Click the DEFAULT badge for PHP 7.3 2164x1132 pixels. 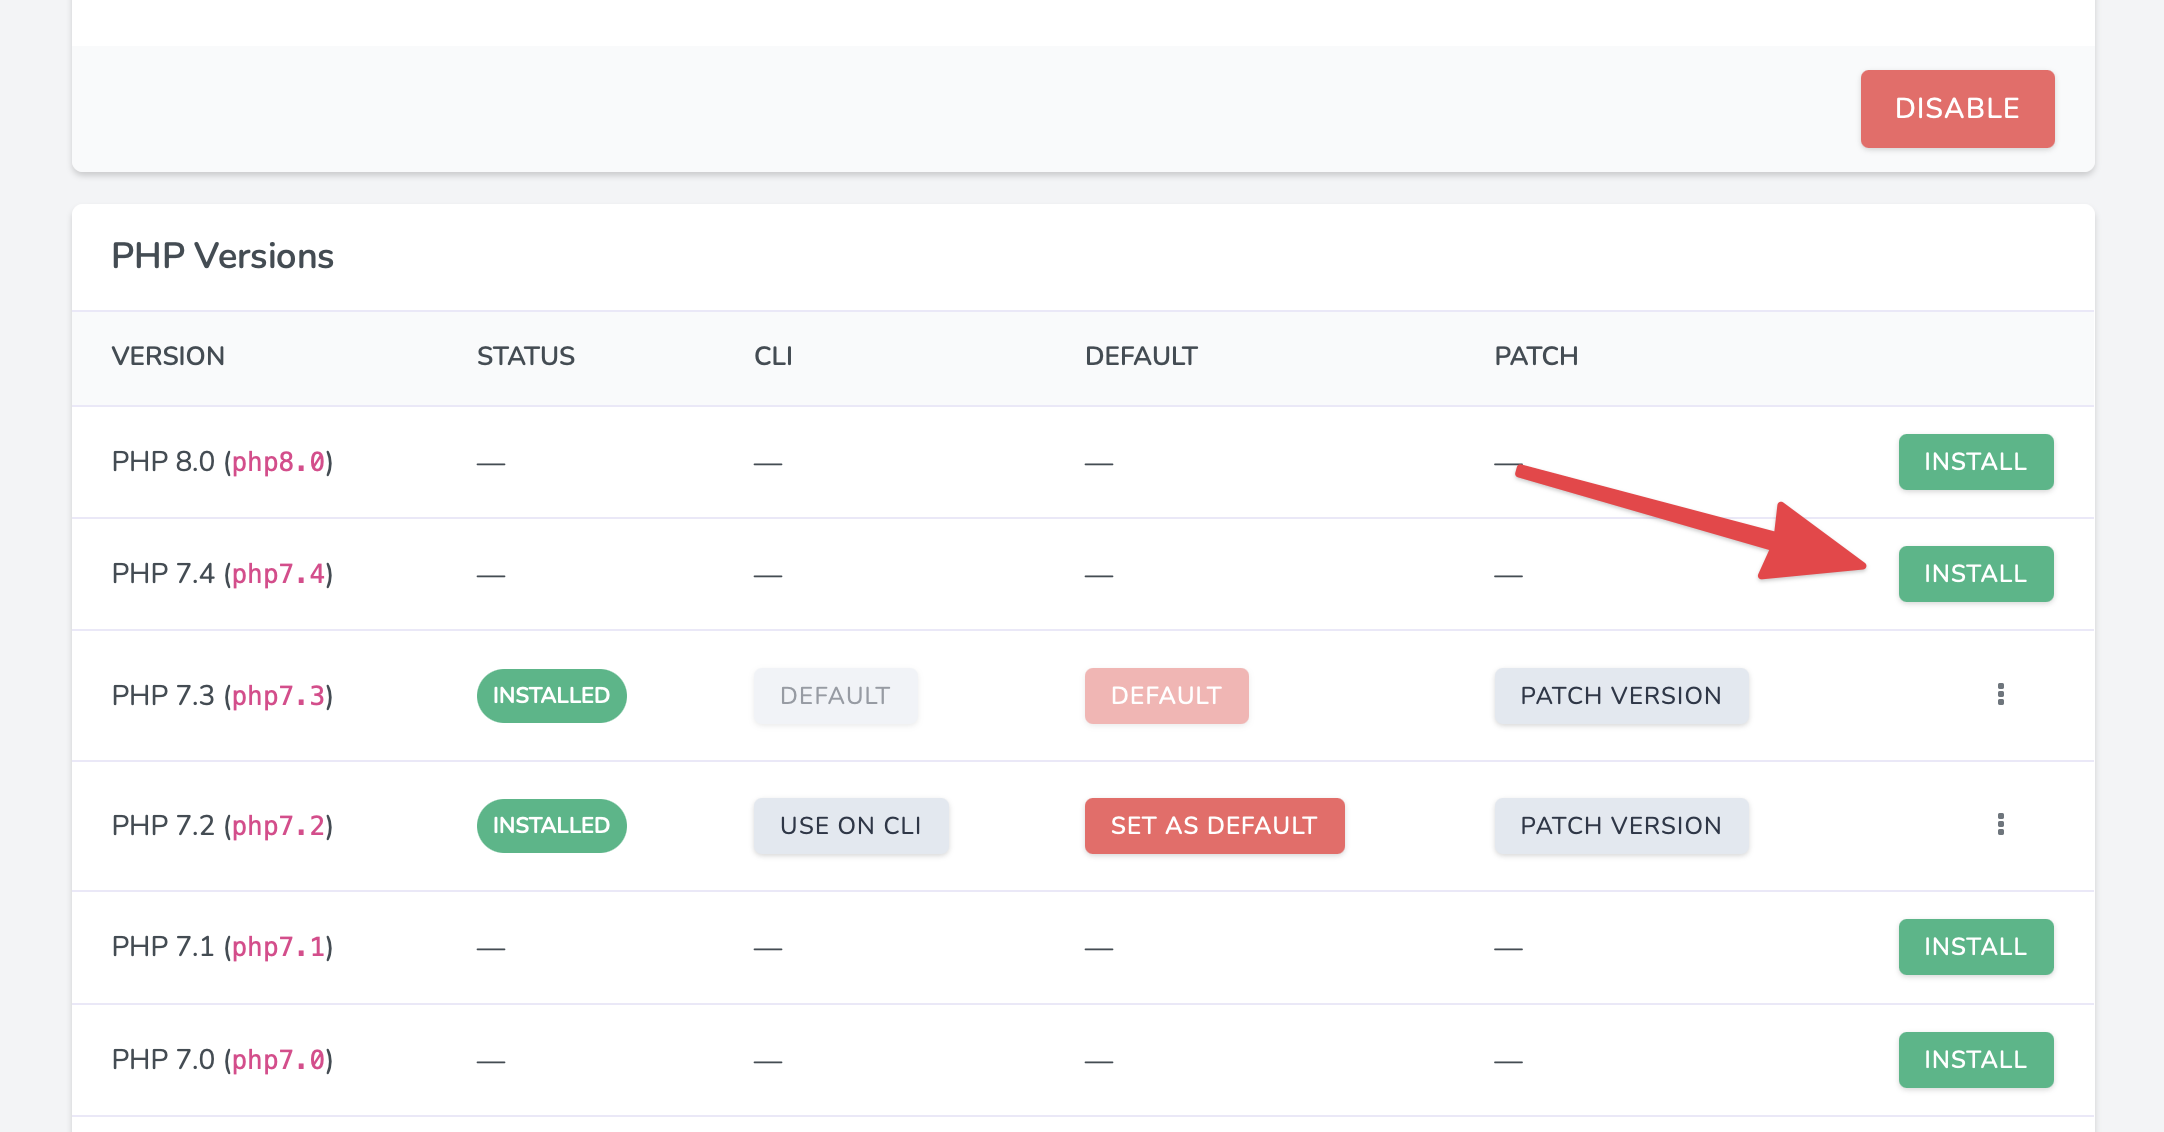pos(1165,695)
